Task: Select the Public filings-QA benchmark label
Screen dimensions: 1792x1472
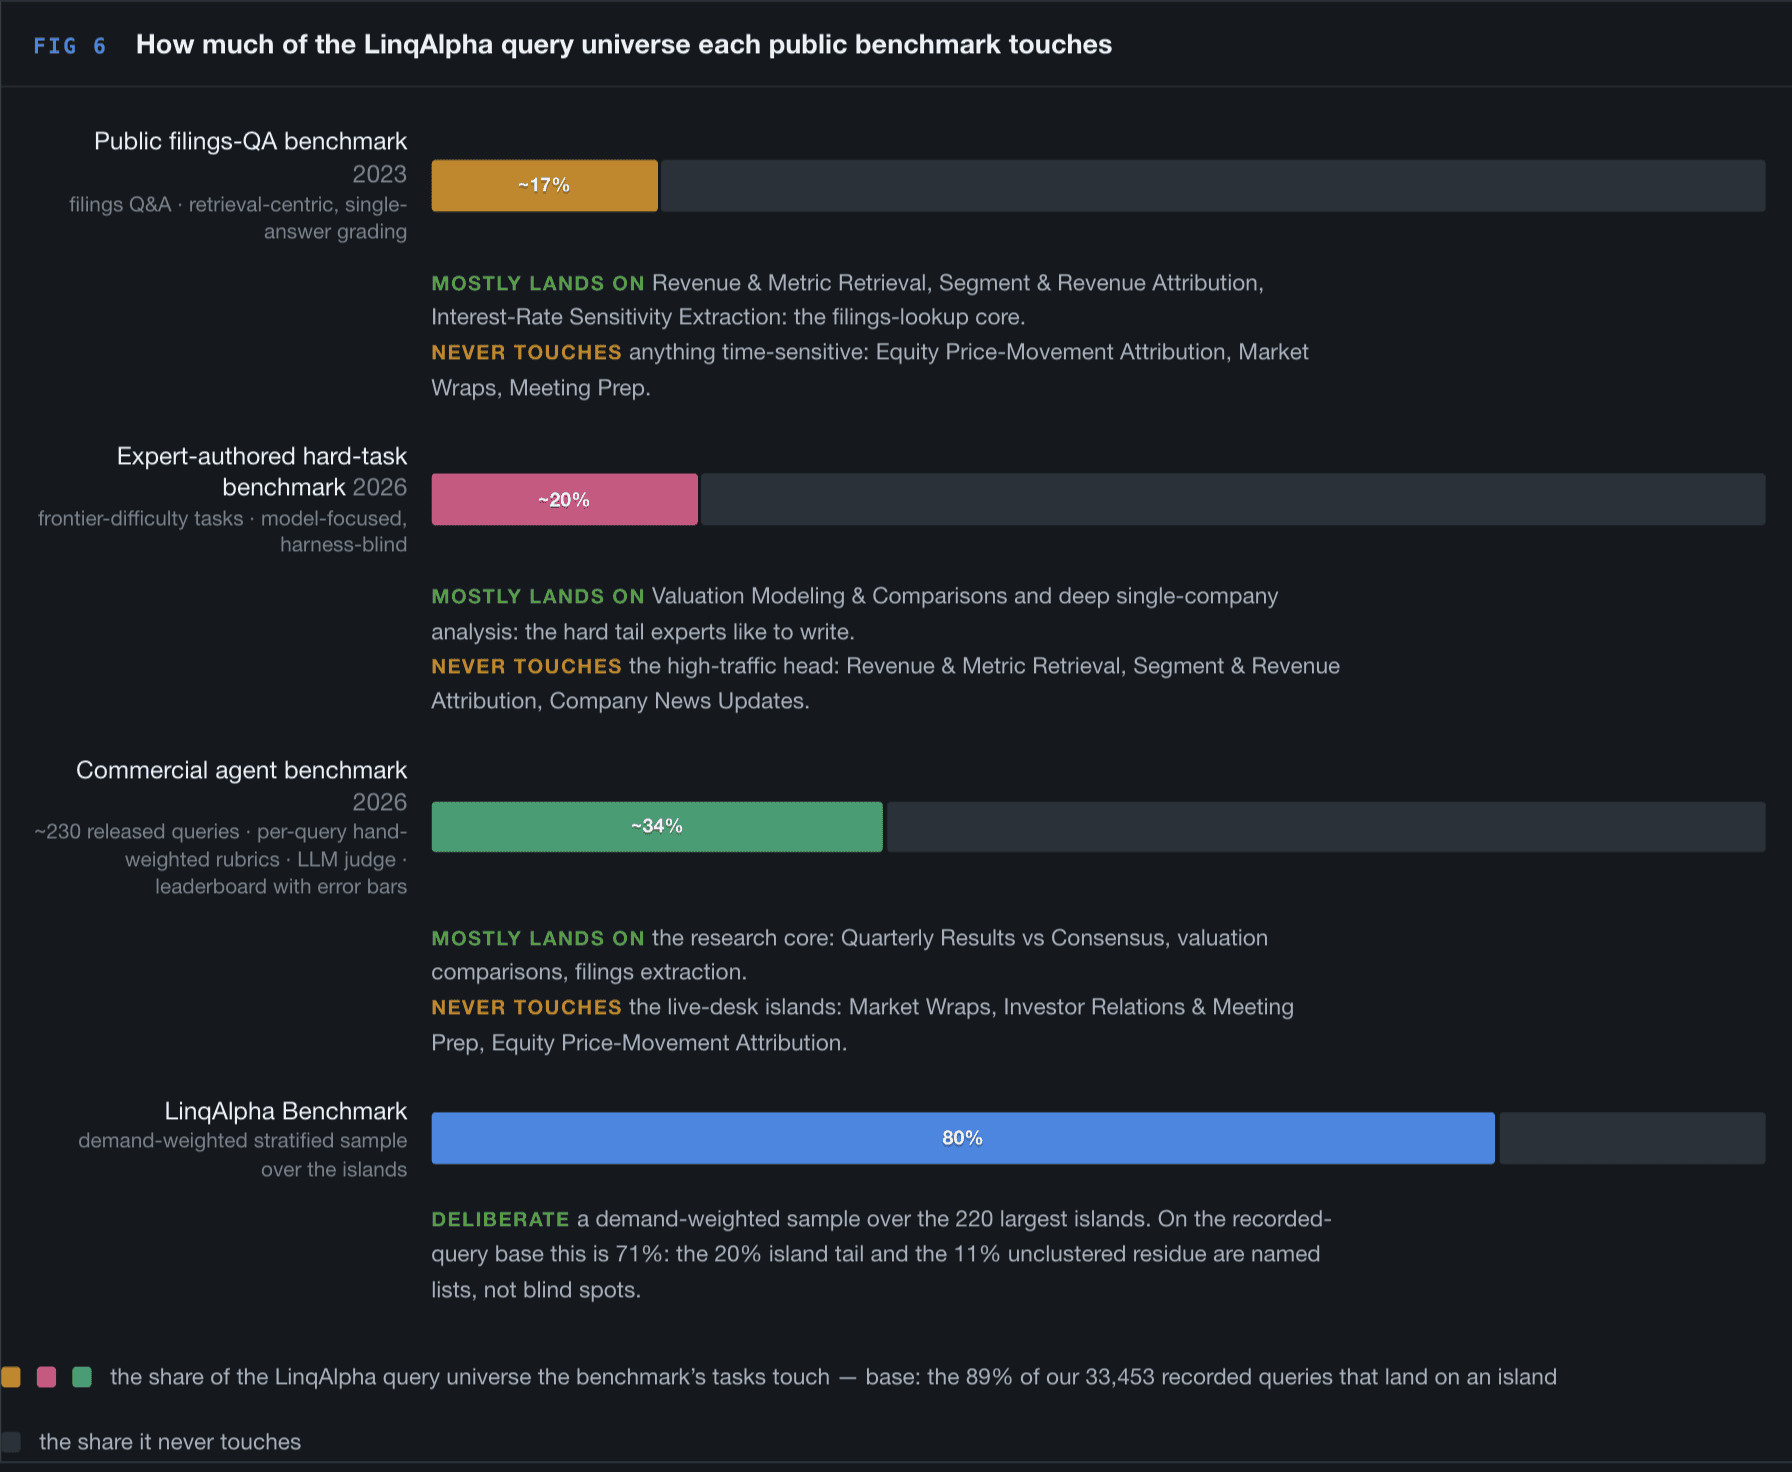Action: [250, 141]
